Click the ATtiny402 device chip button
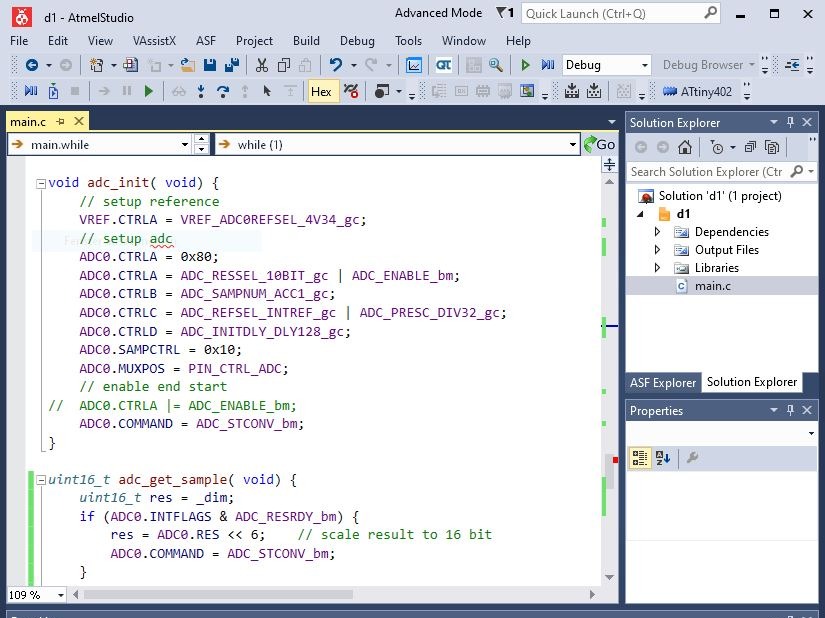The height and width of the screenshot is (618, 825). pyautogui.click(x=696, y=91)
